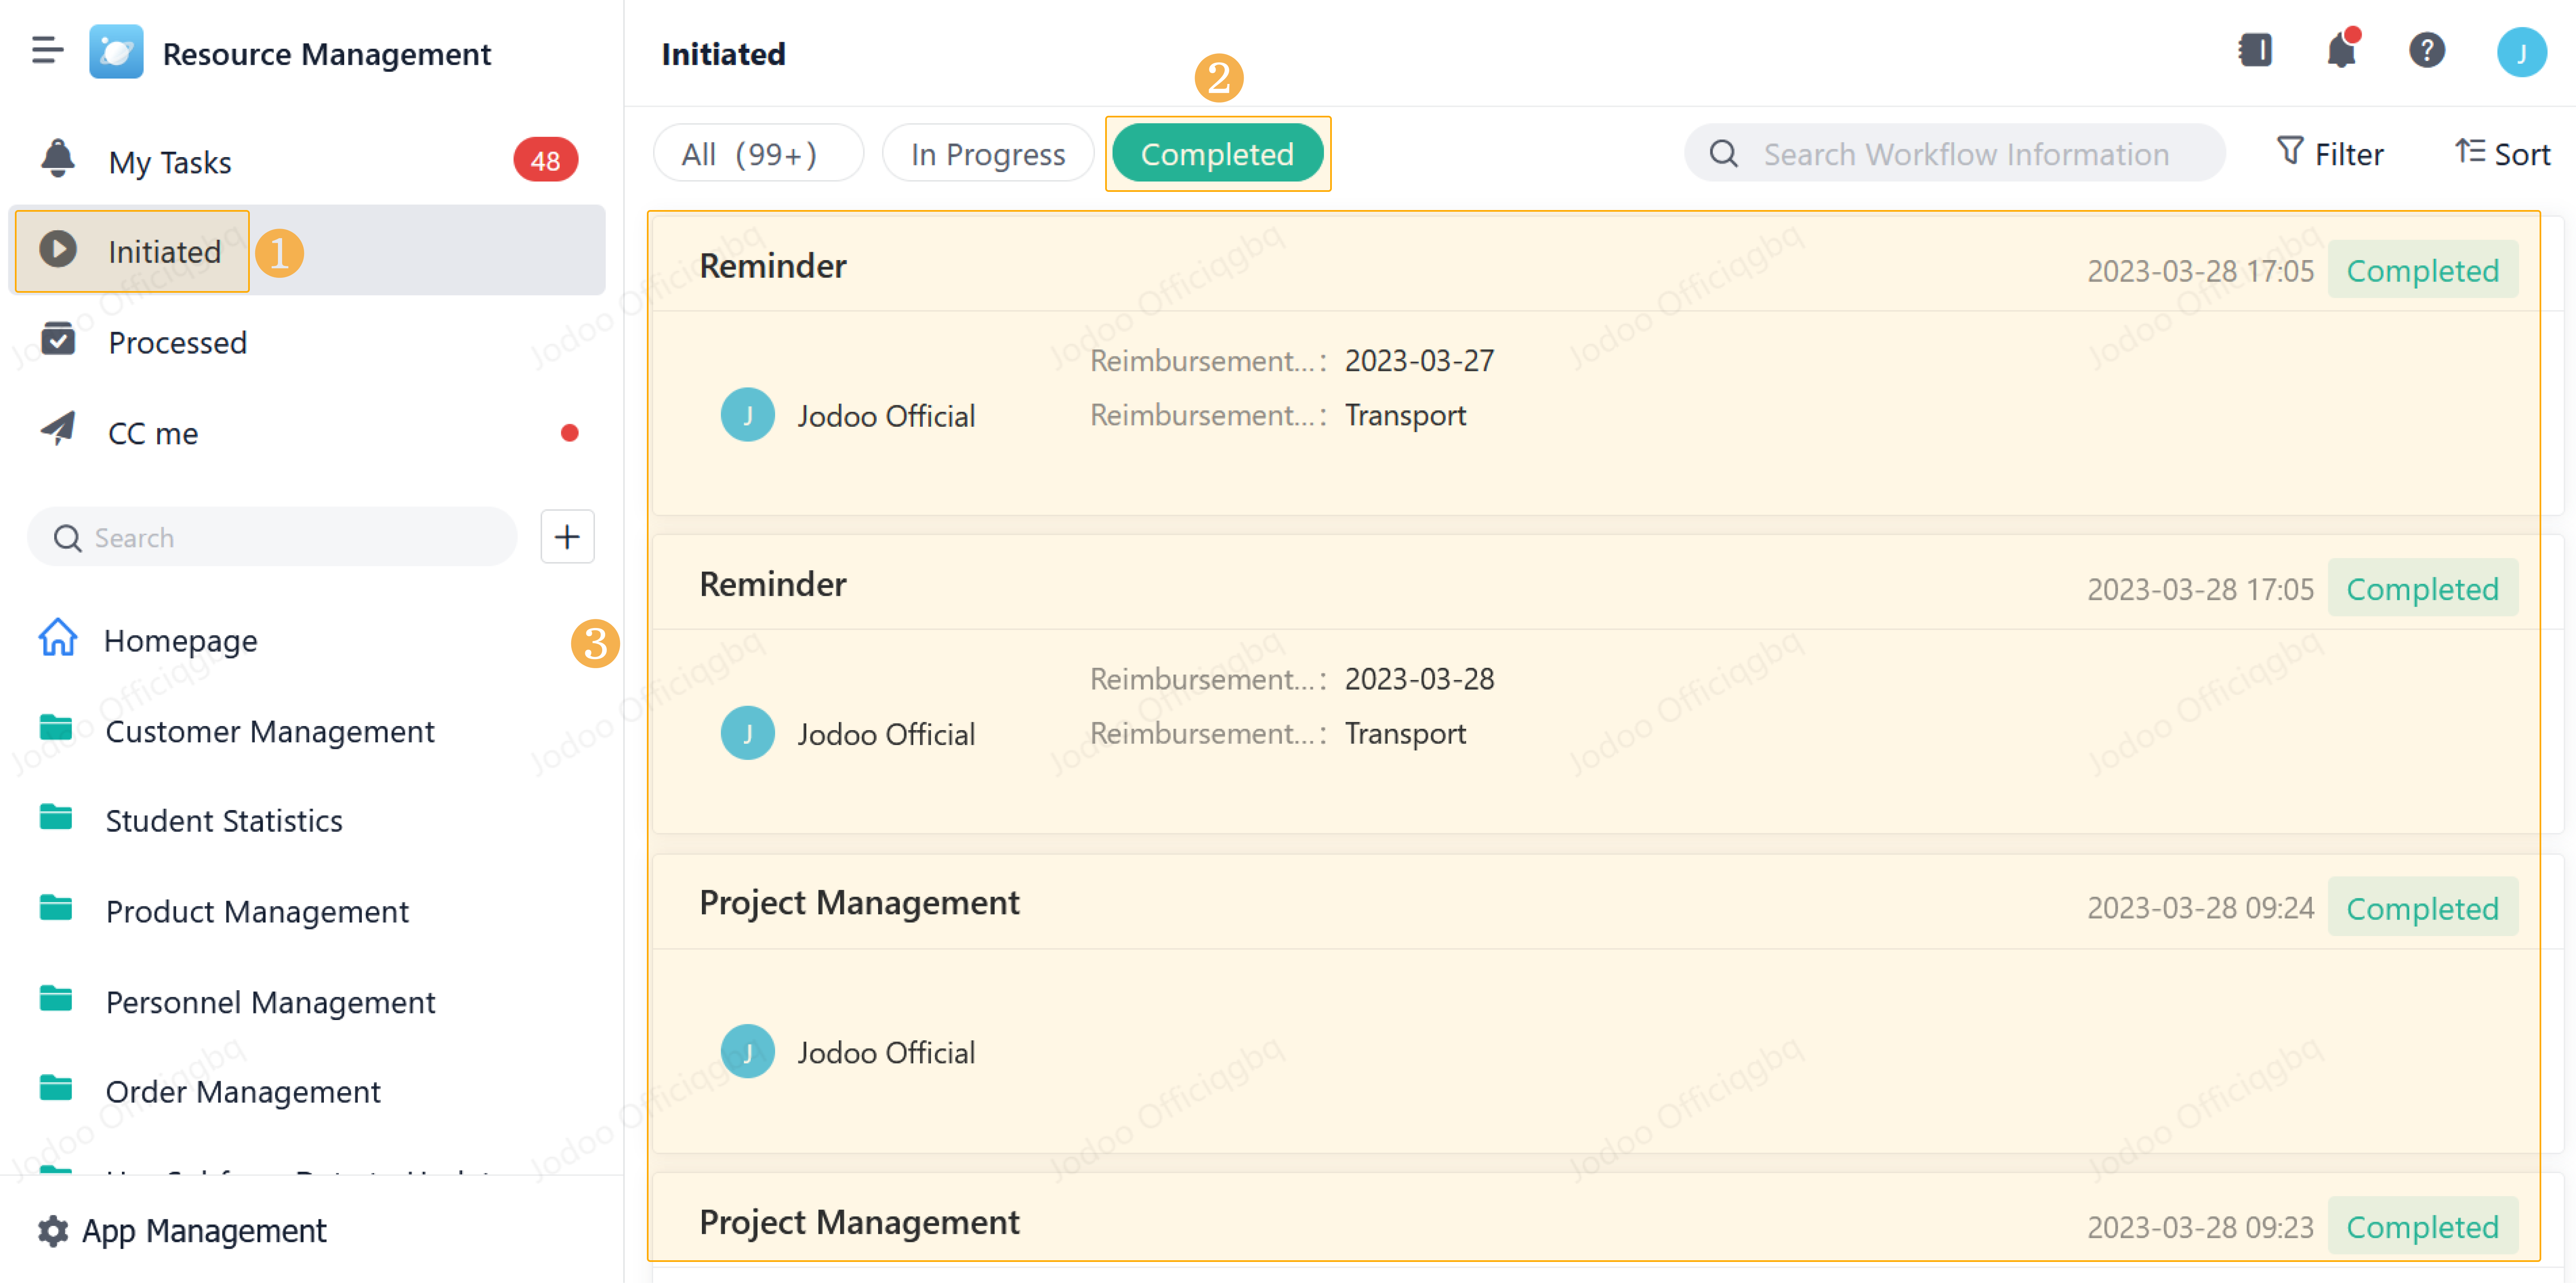The height and width of the screenshot is (1283, 2576).
Task: Click the red dot beside CC me
Action: point(569,433)
